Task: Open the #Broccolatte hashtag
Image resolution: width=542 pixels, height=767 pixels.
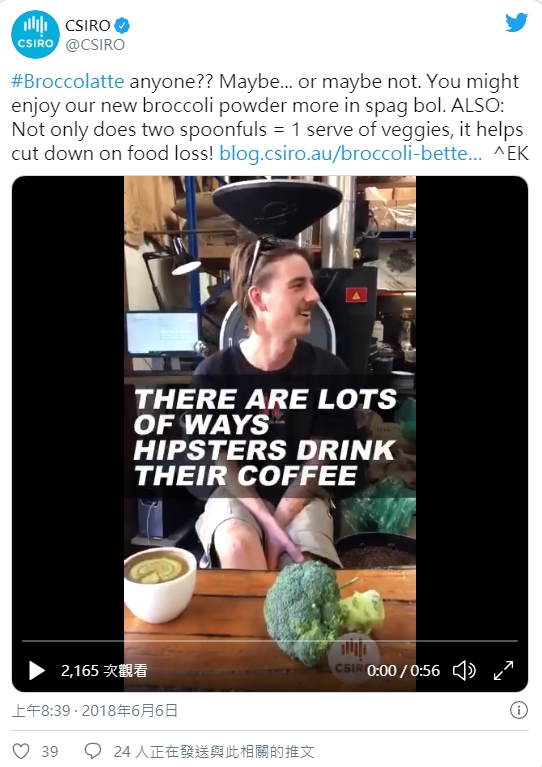Action: click(x=68, y=81)
